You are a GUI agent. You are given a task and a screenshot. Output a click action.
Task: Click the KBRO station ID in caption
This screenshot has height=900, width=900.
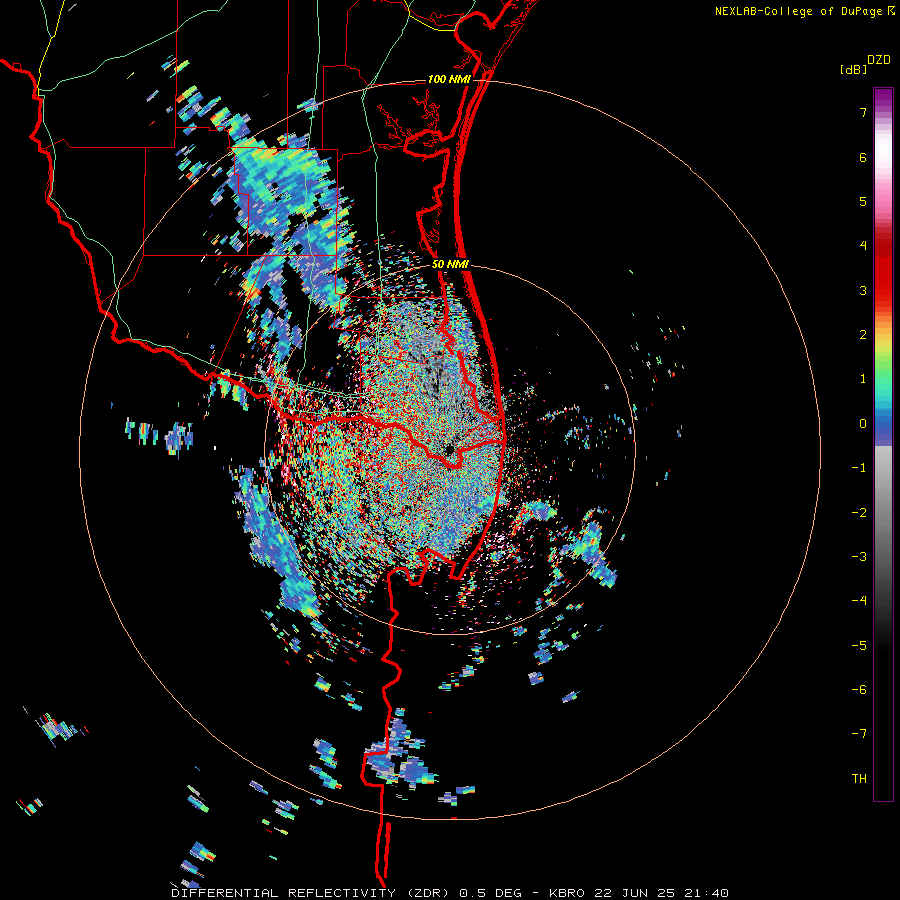coord(567,893)
